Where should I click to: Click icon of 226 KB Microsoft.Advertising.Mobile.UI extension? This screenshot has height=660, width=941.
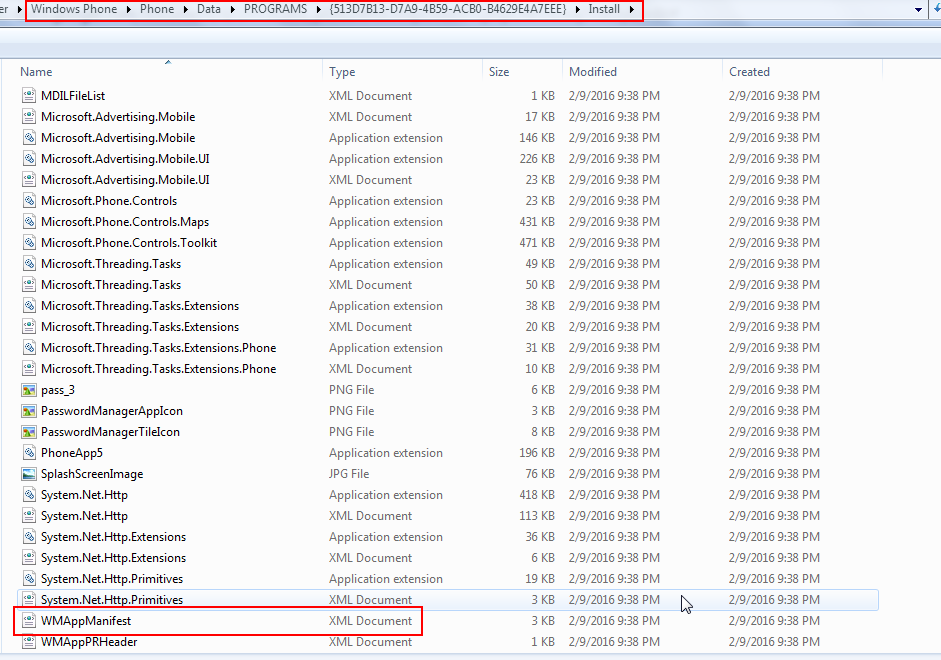[29, 159]
